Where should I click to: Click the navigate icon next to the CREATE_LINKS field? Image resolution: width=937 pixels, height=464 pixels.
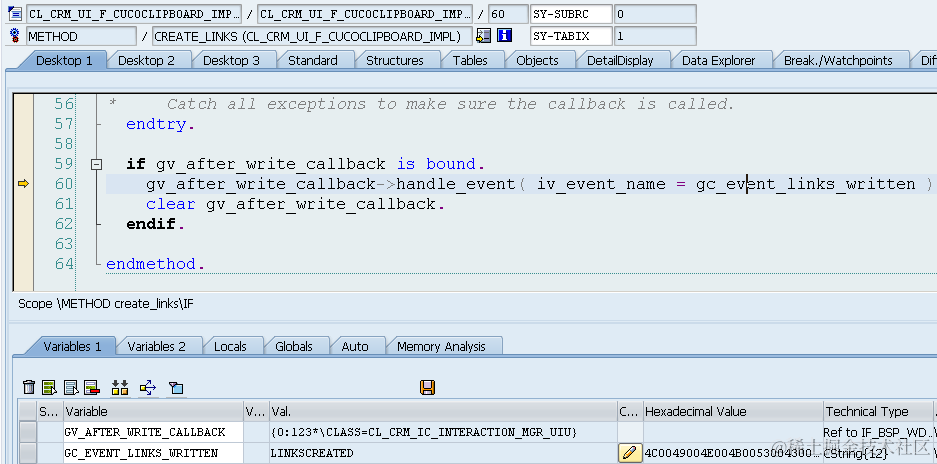tap(483, 36)
